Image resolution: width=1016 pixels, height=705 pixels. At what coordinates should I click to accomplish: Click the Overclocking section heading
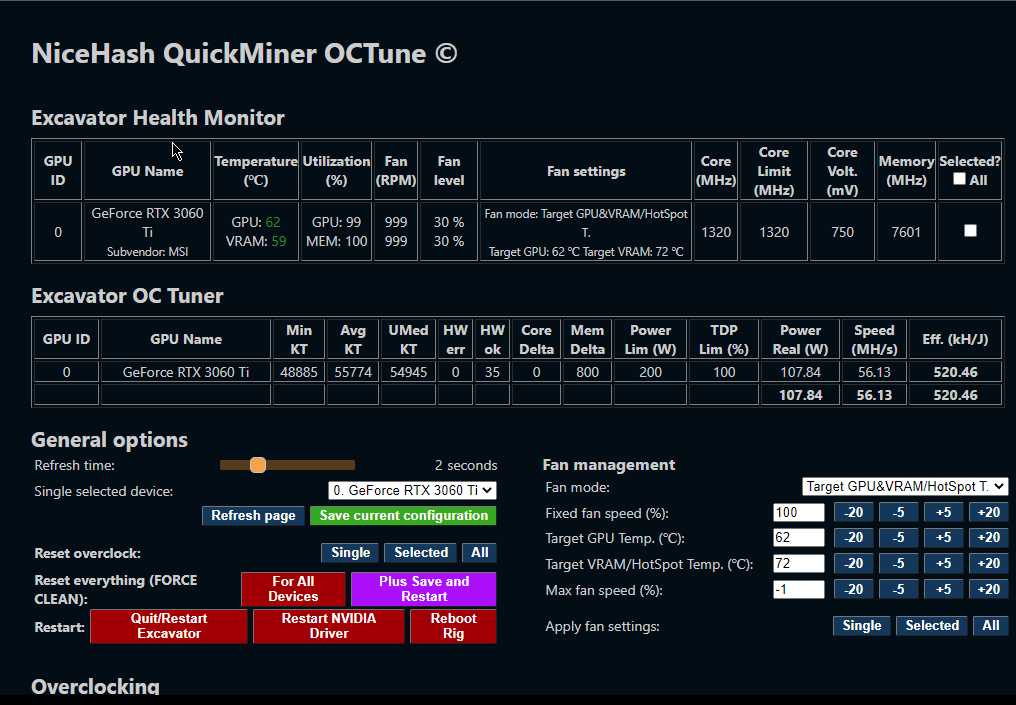(95, 687)
